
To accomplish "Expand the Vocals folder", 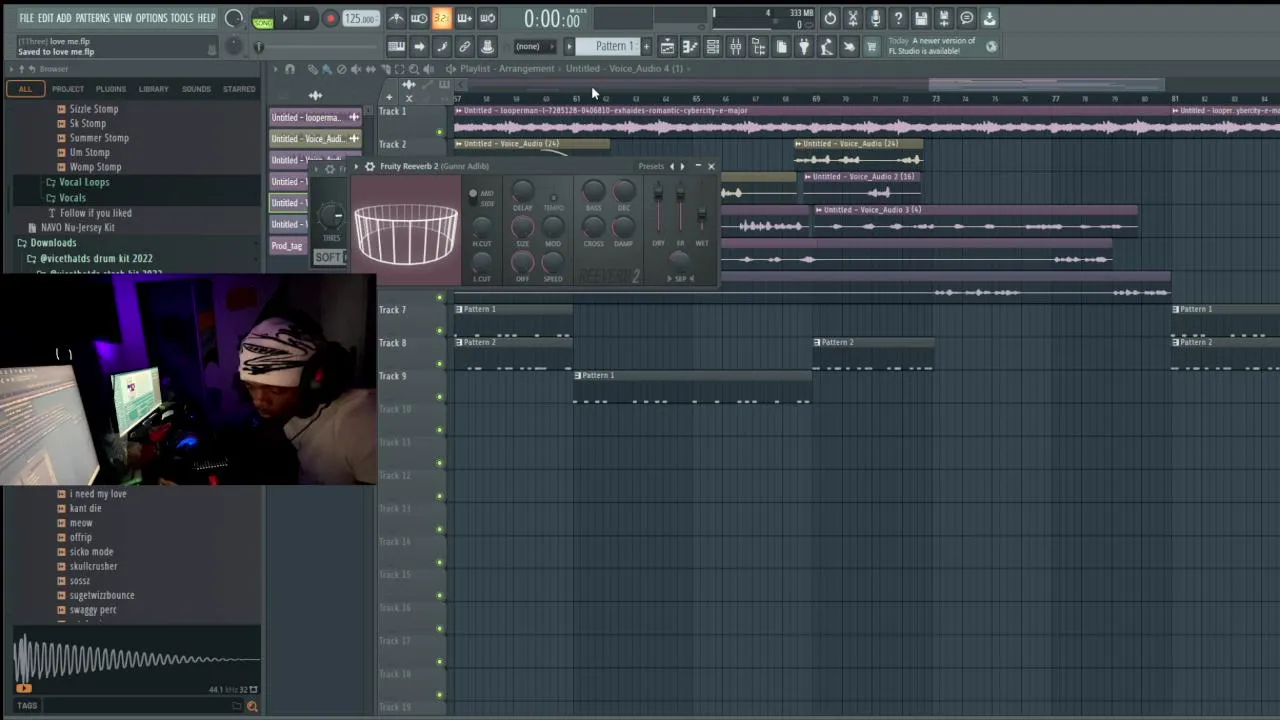I will (x=72, y=197).
